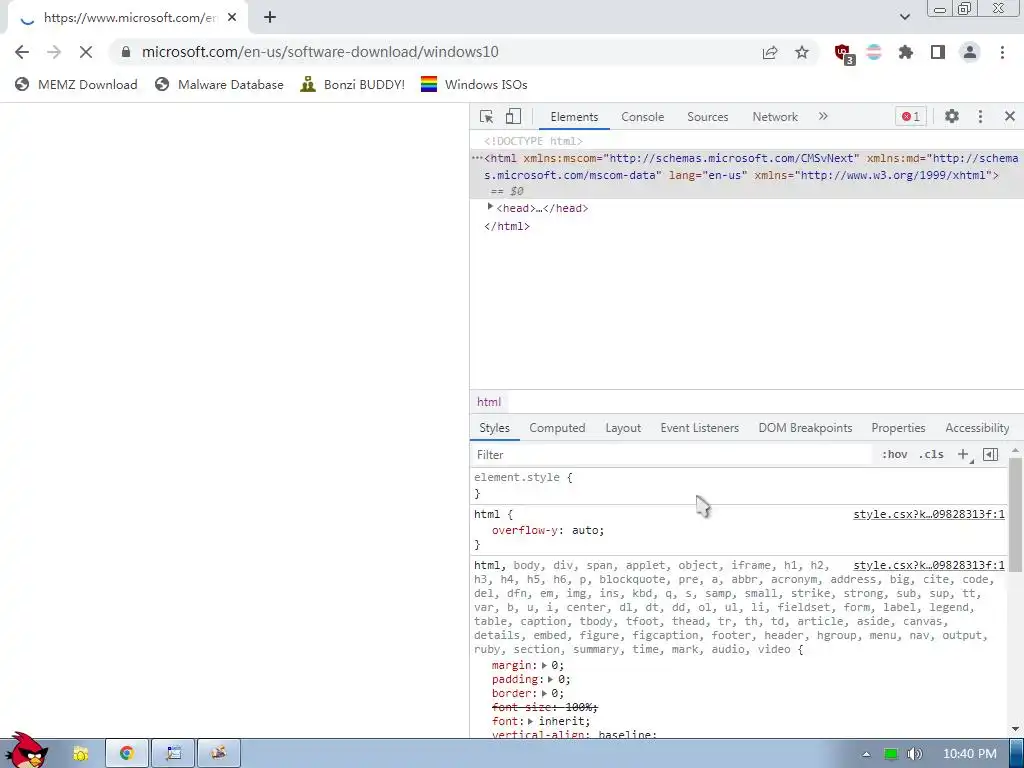Viewport: 1024px width, 768px height.
Task: Toggle computed styles sidebar icon
Action: [991, 455]
